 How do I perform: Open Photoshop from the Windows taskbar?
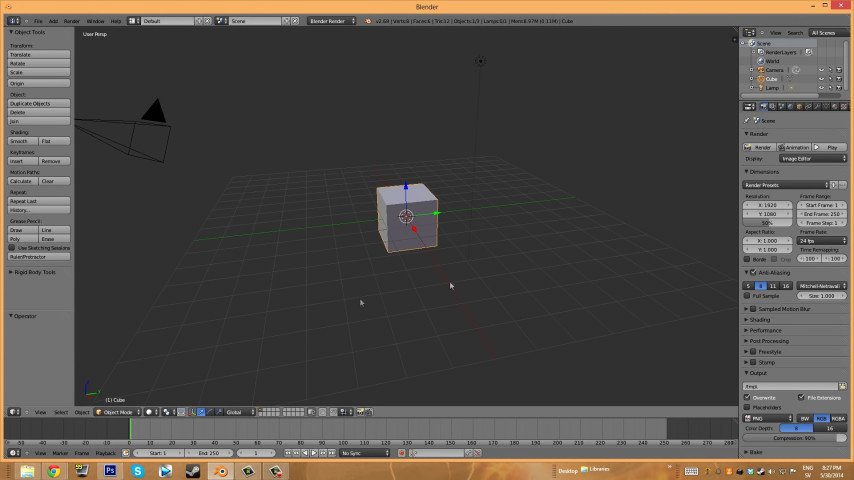111,470
